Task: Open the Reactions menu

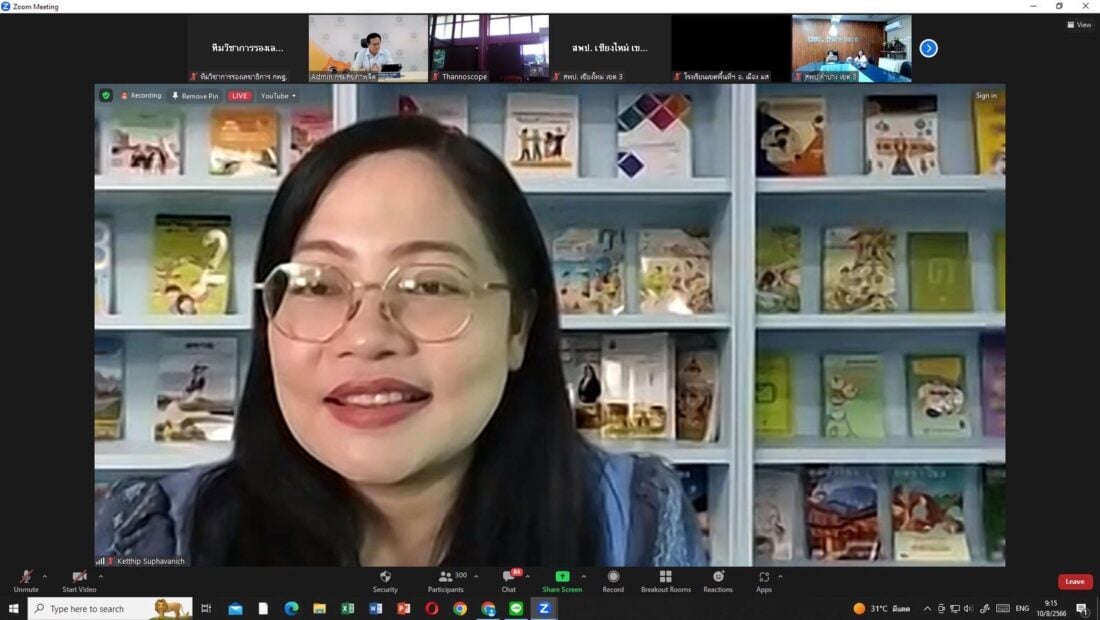Action: tap(718, 579)
